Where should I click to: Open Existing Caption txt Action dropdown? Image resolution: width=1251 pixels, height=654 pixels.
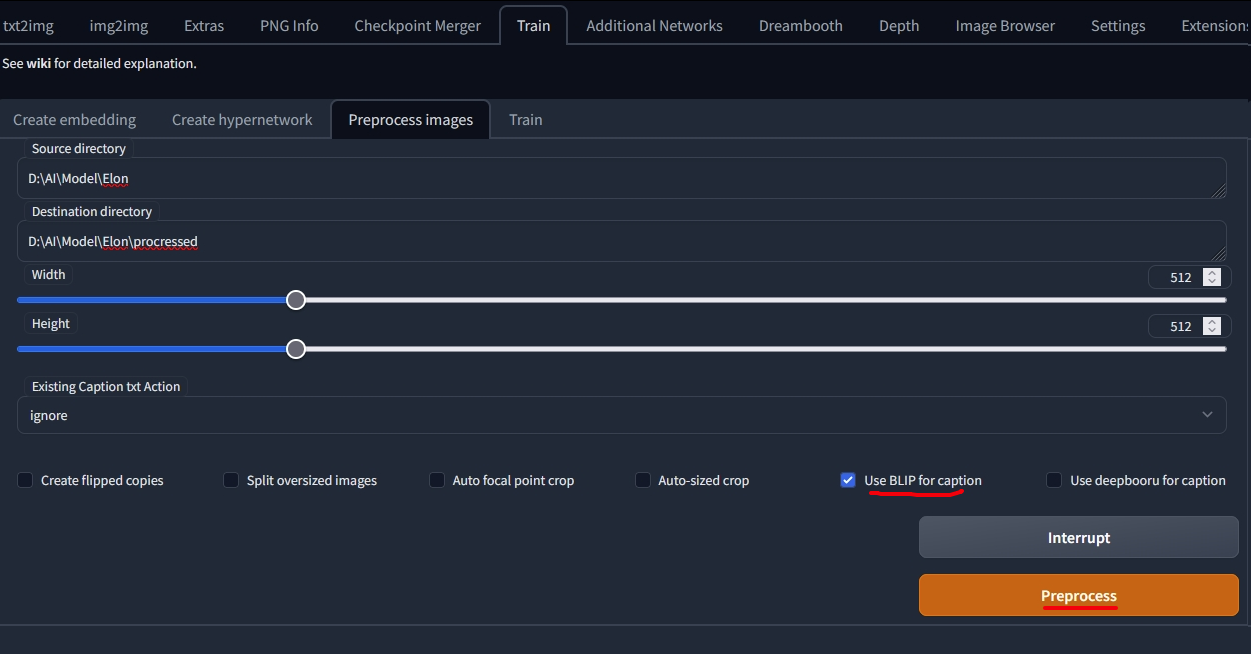coord(621,415)
